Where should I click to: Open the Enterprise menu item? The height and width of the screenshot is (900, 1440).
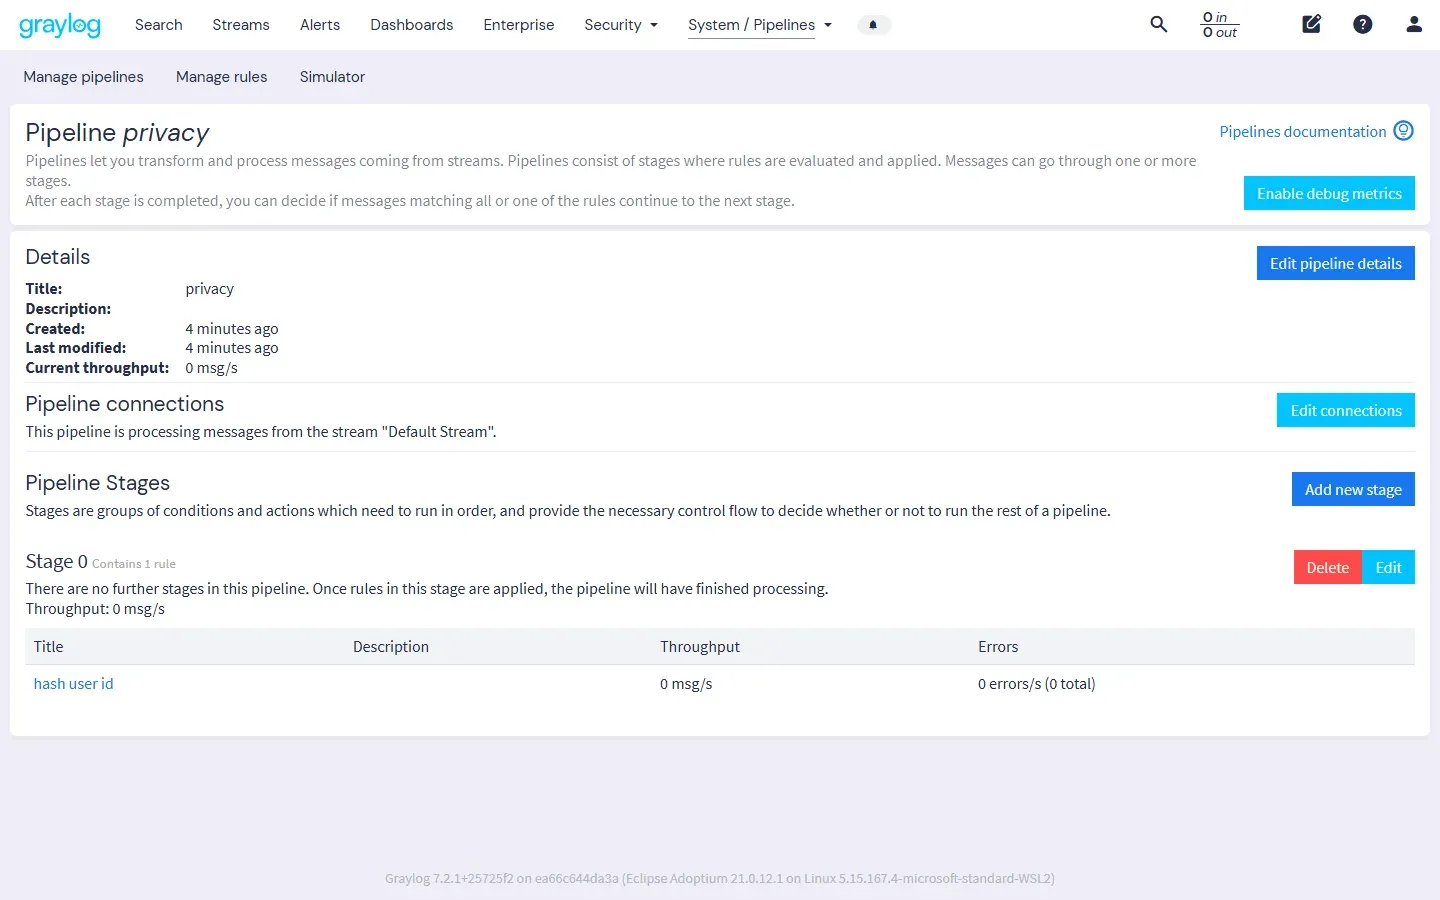point(518,25)
